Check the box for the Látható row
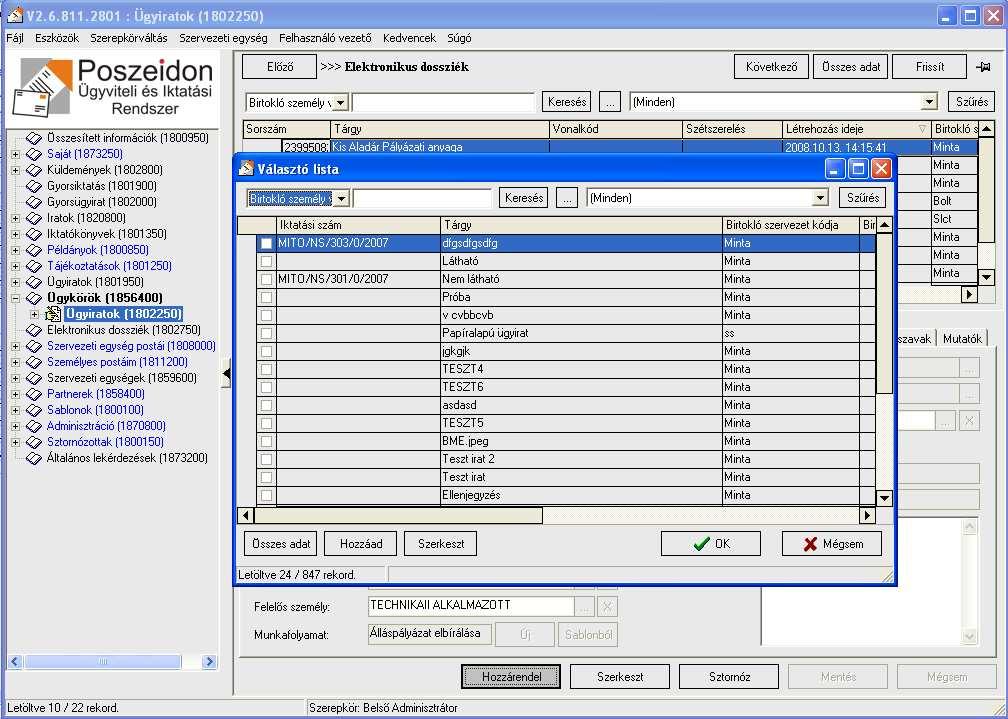Viewport: 1008px width, 719px height. (x=266, y=262)
